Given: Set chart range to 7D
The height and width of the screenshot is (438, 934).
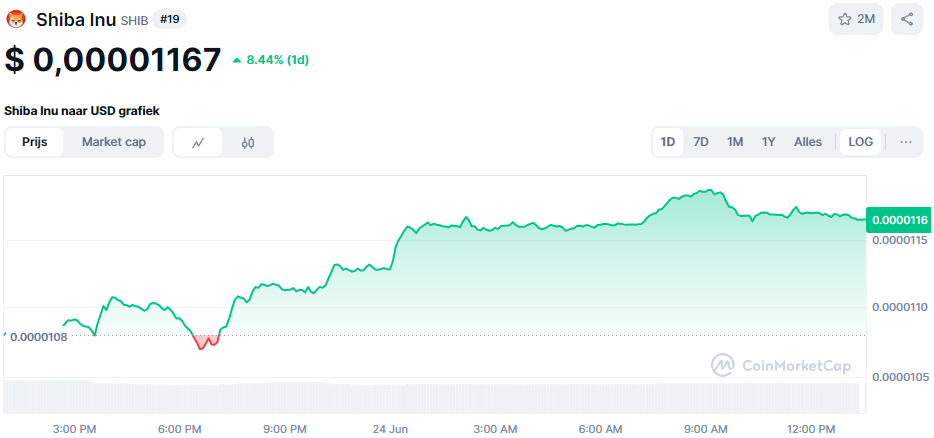Looking at the screenshot, I should point(701,142).
